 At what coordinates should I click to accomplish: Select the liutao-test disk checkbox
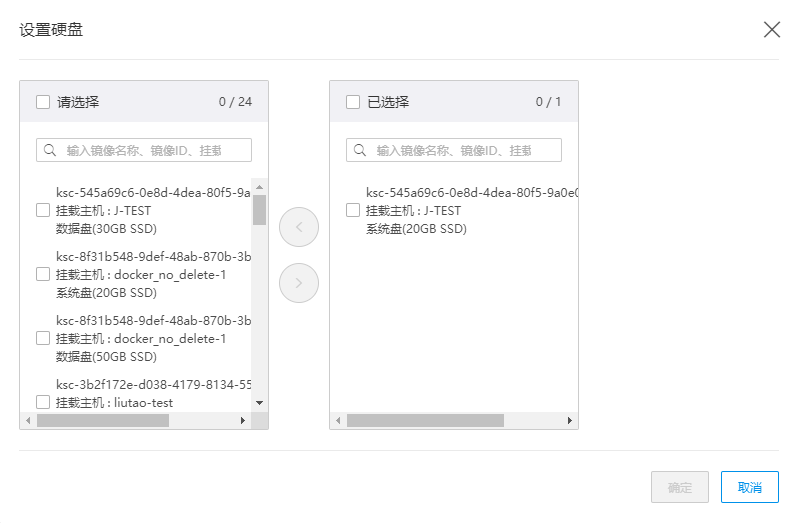pos(43,402)
